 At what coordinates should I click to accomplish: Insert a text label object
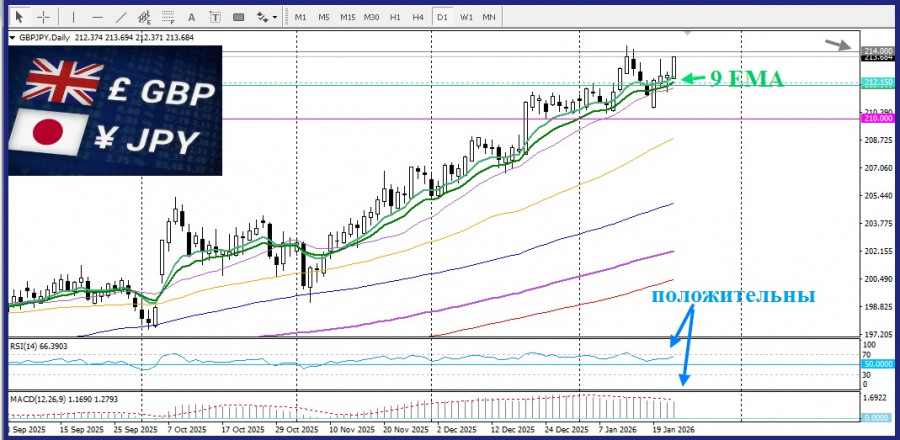[x=214, y=17]
